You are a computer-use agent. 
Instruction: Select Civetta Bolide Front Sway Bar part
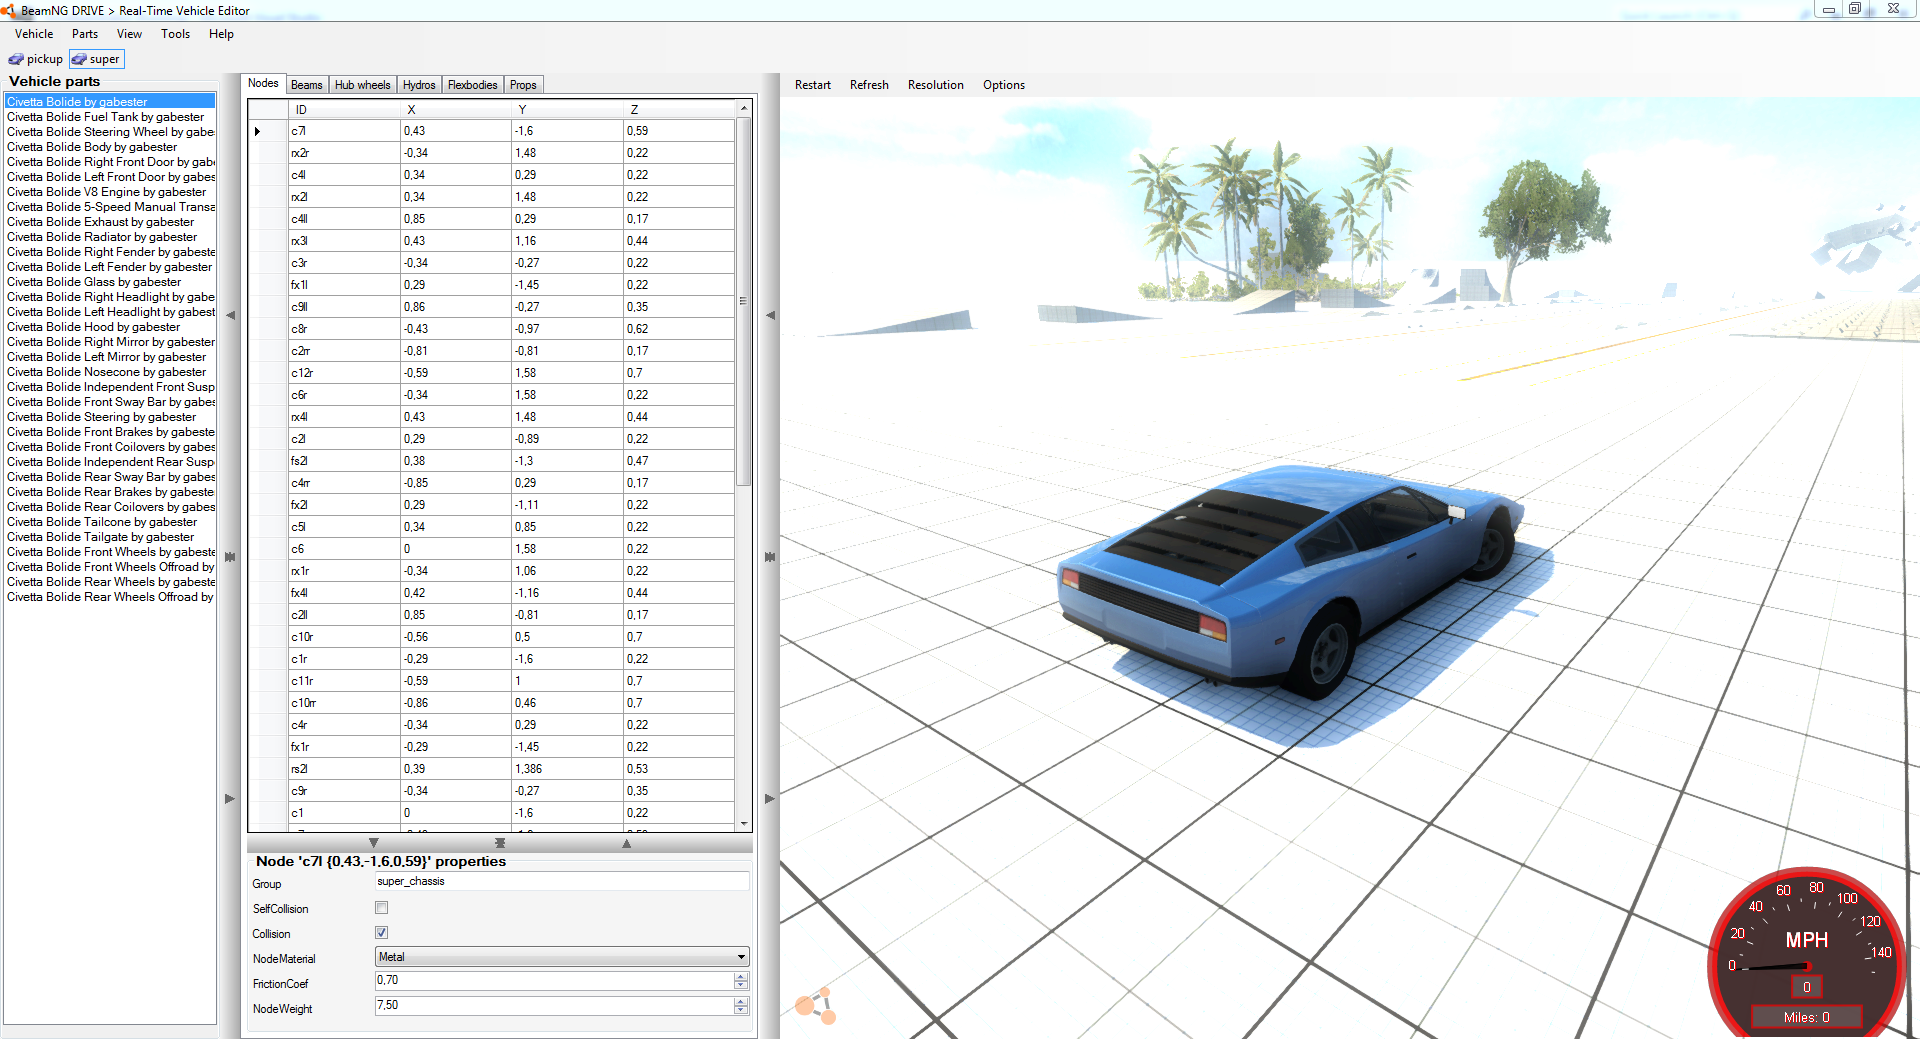point(110,402)
